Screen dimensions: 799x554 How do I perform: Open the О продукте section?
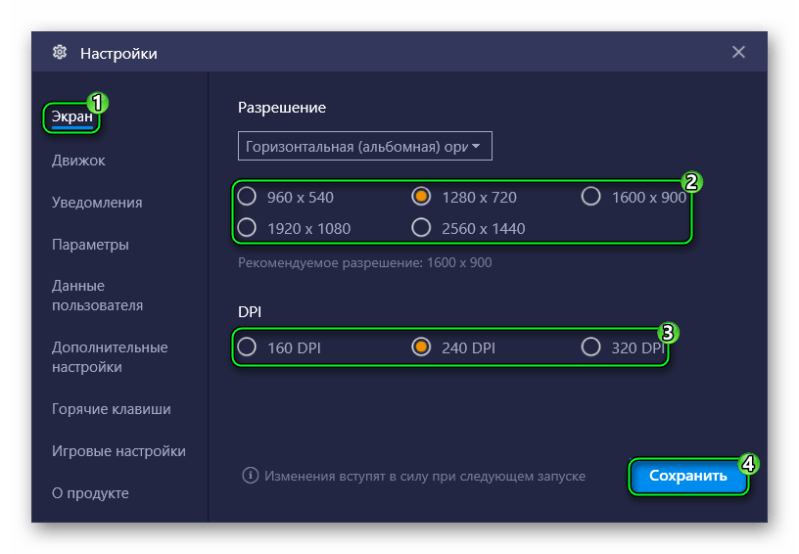pos(90,493)
